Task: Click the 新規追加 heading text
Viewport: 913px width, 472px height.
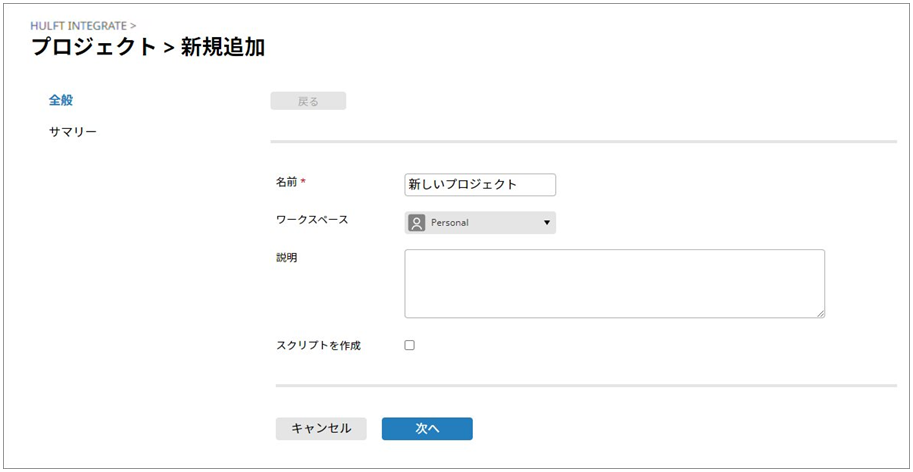Action: [223, 47]
